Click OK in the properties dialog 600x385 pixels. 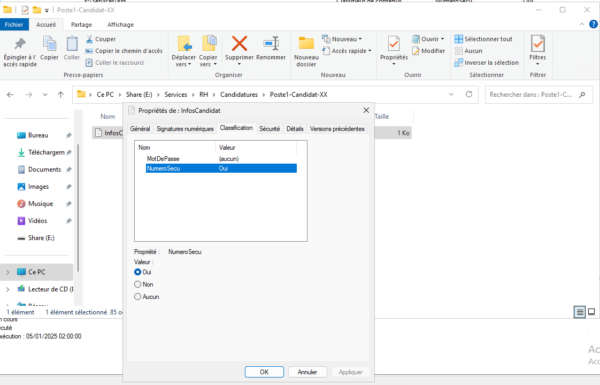264,372
